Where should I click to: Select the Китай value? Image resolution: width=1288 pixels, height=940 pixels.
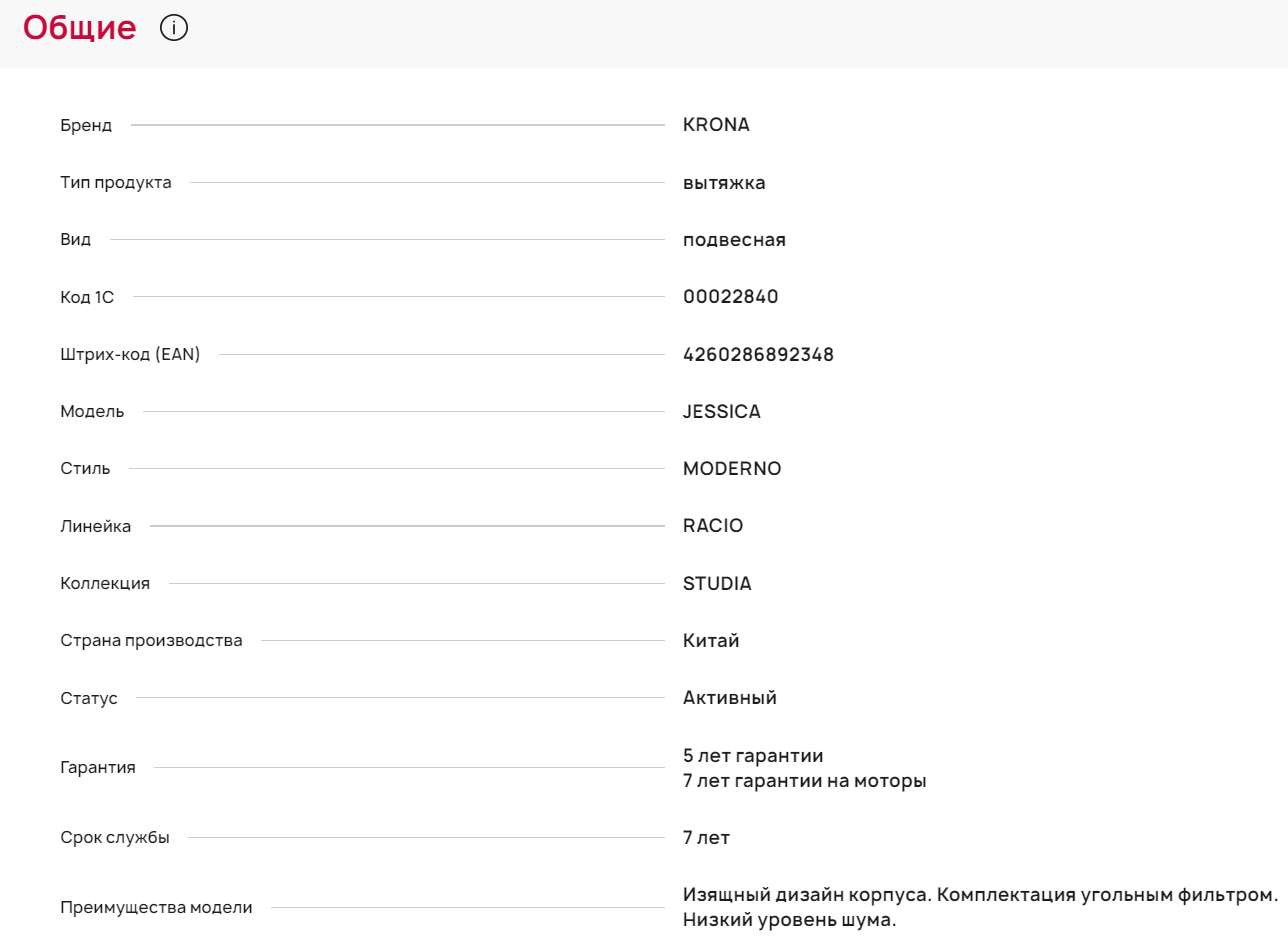pos(711,641)
